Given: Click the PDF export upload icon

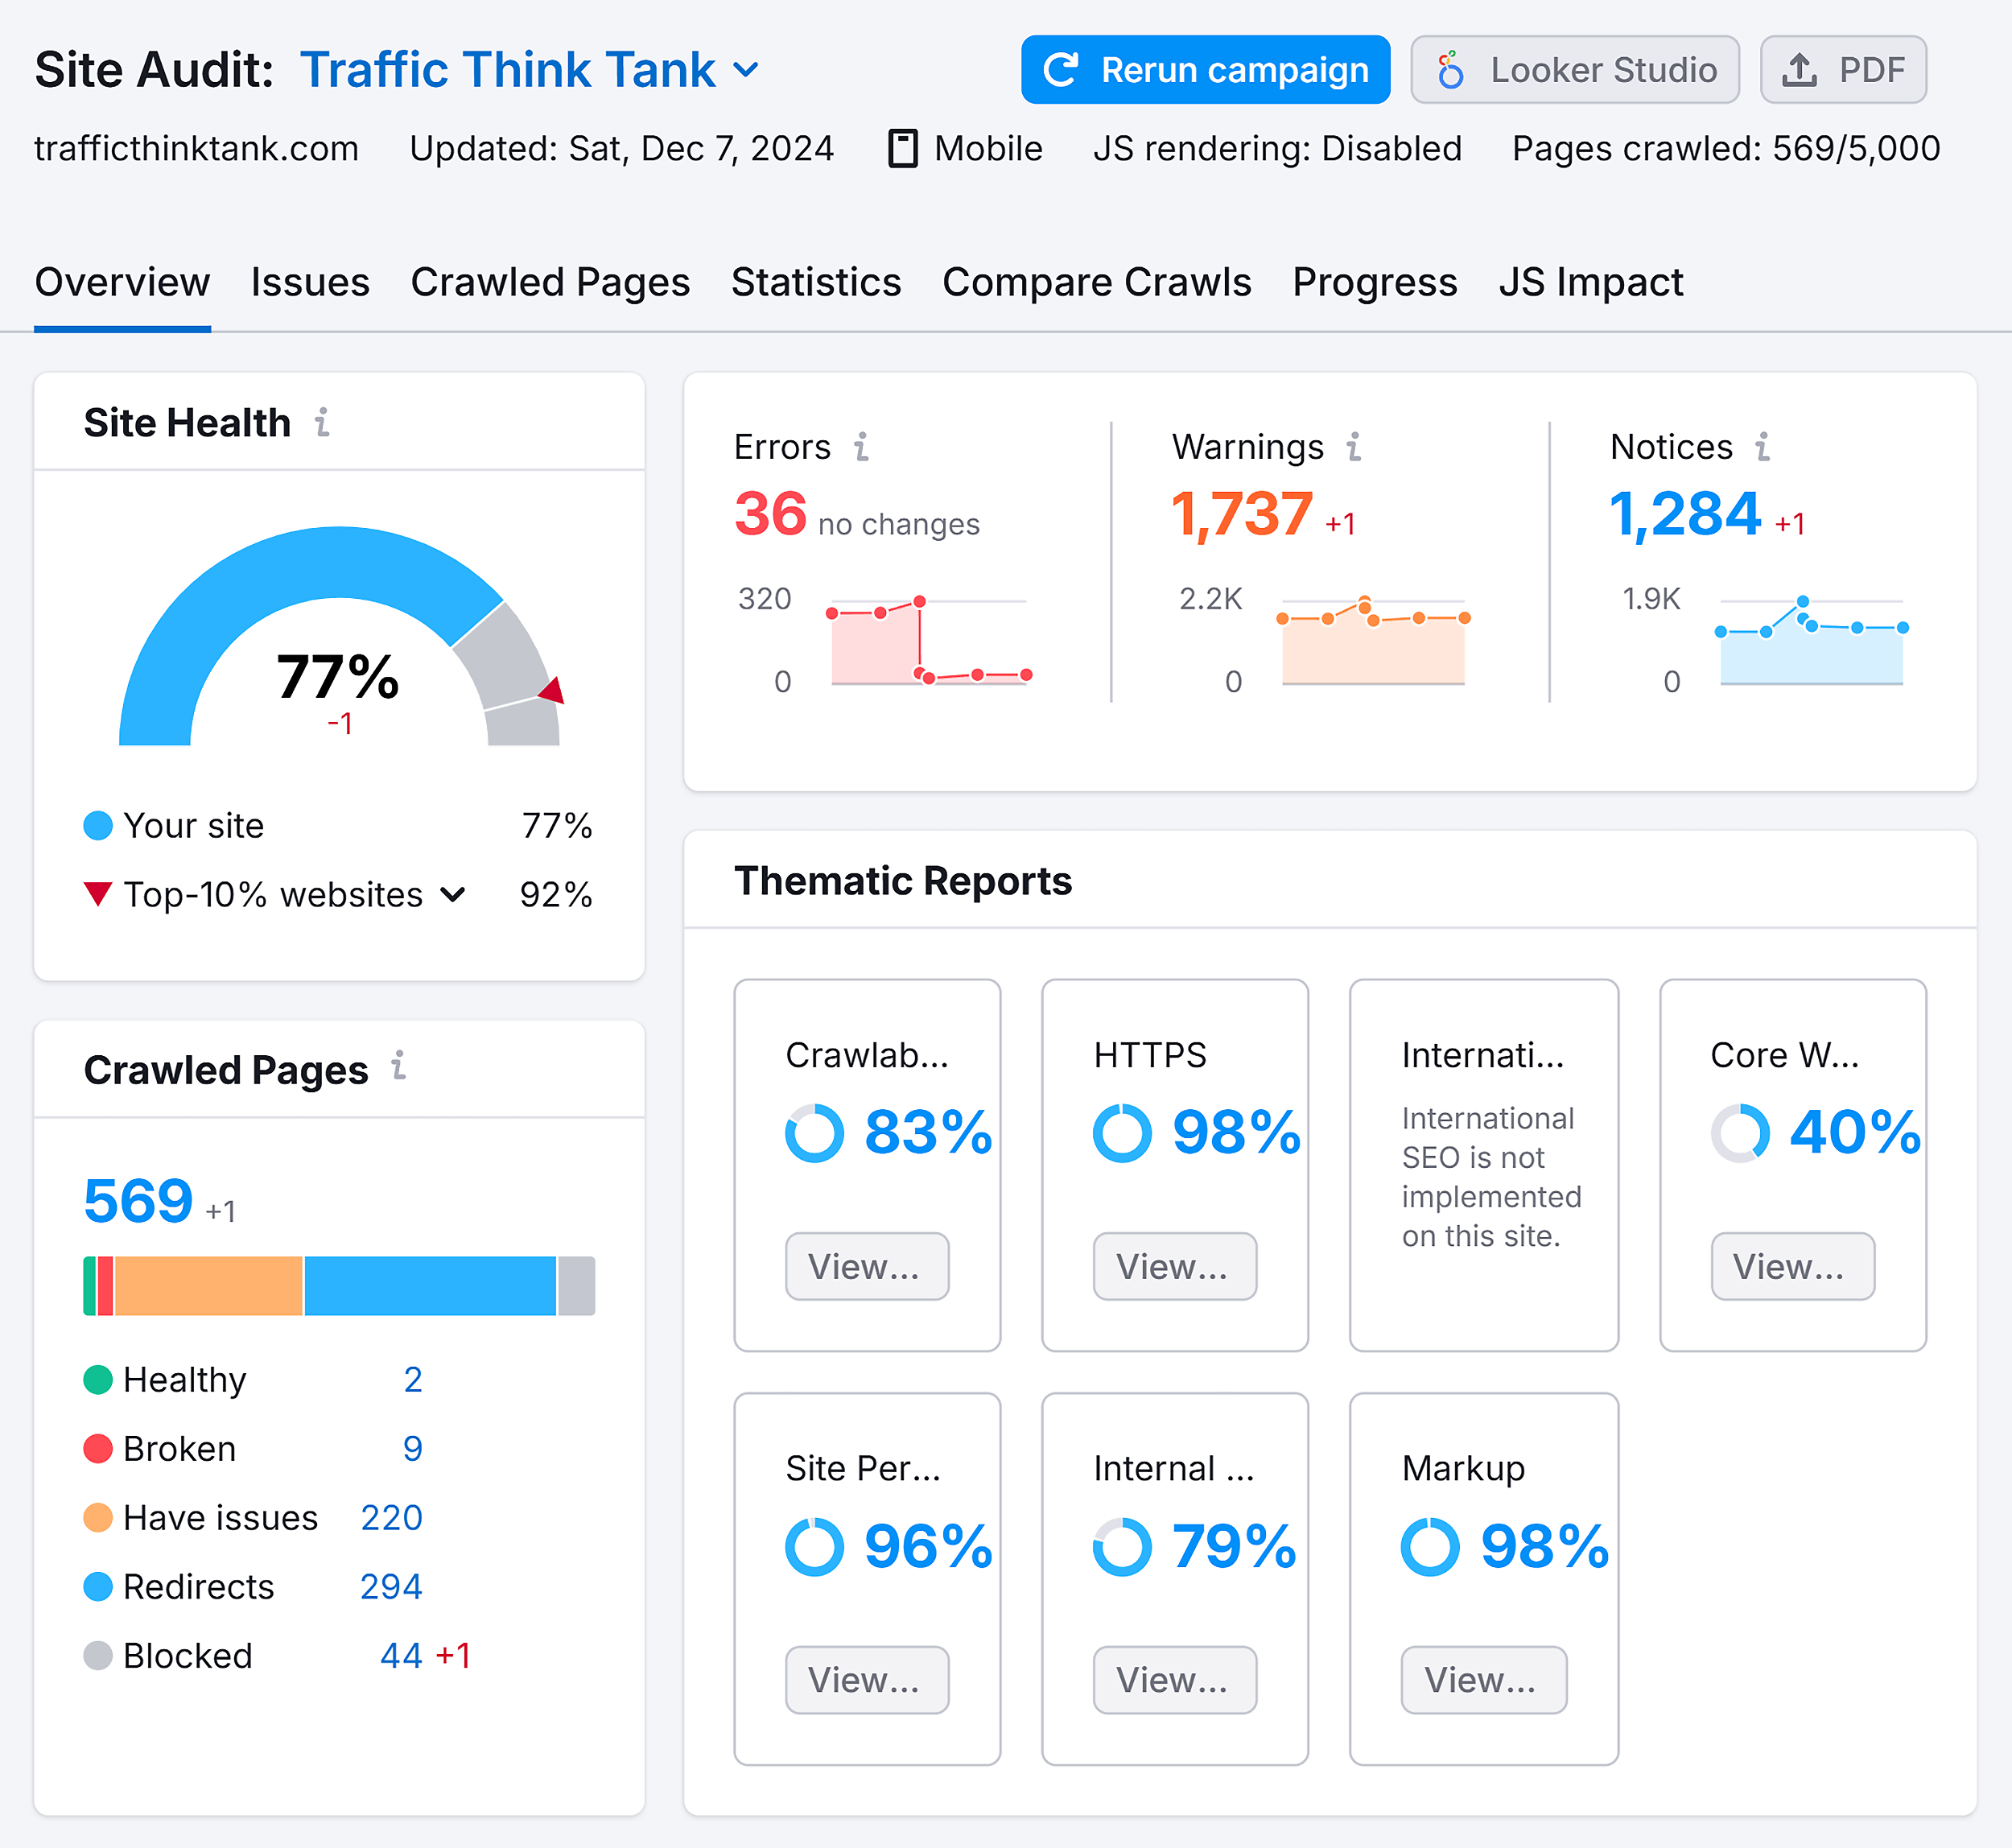Looking at the screenshot, I should [1799, 70].
